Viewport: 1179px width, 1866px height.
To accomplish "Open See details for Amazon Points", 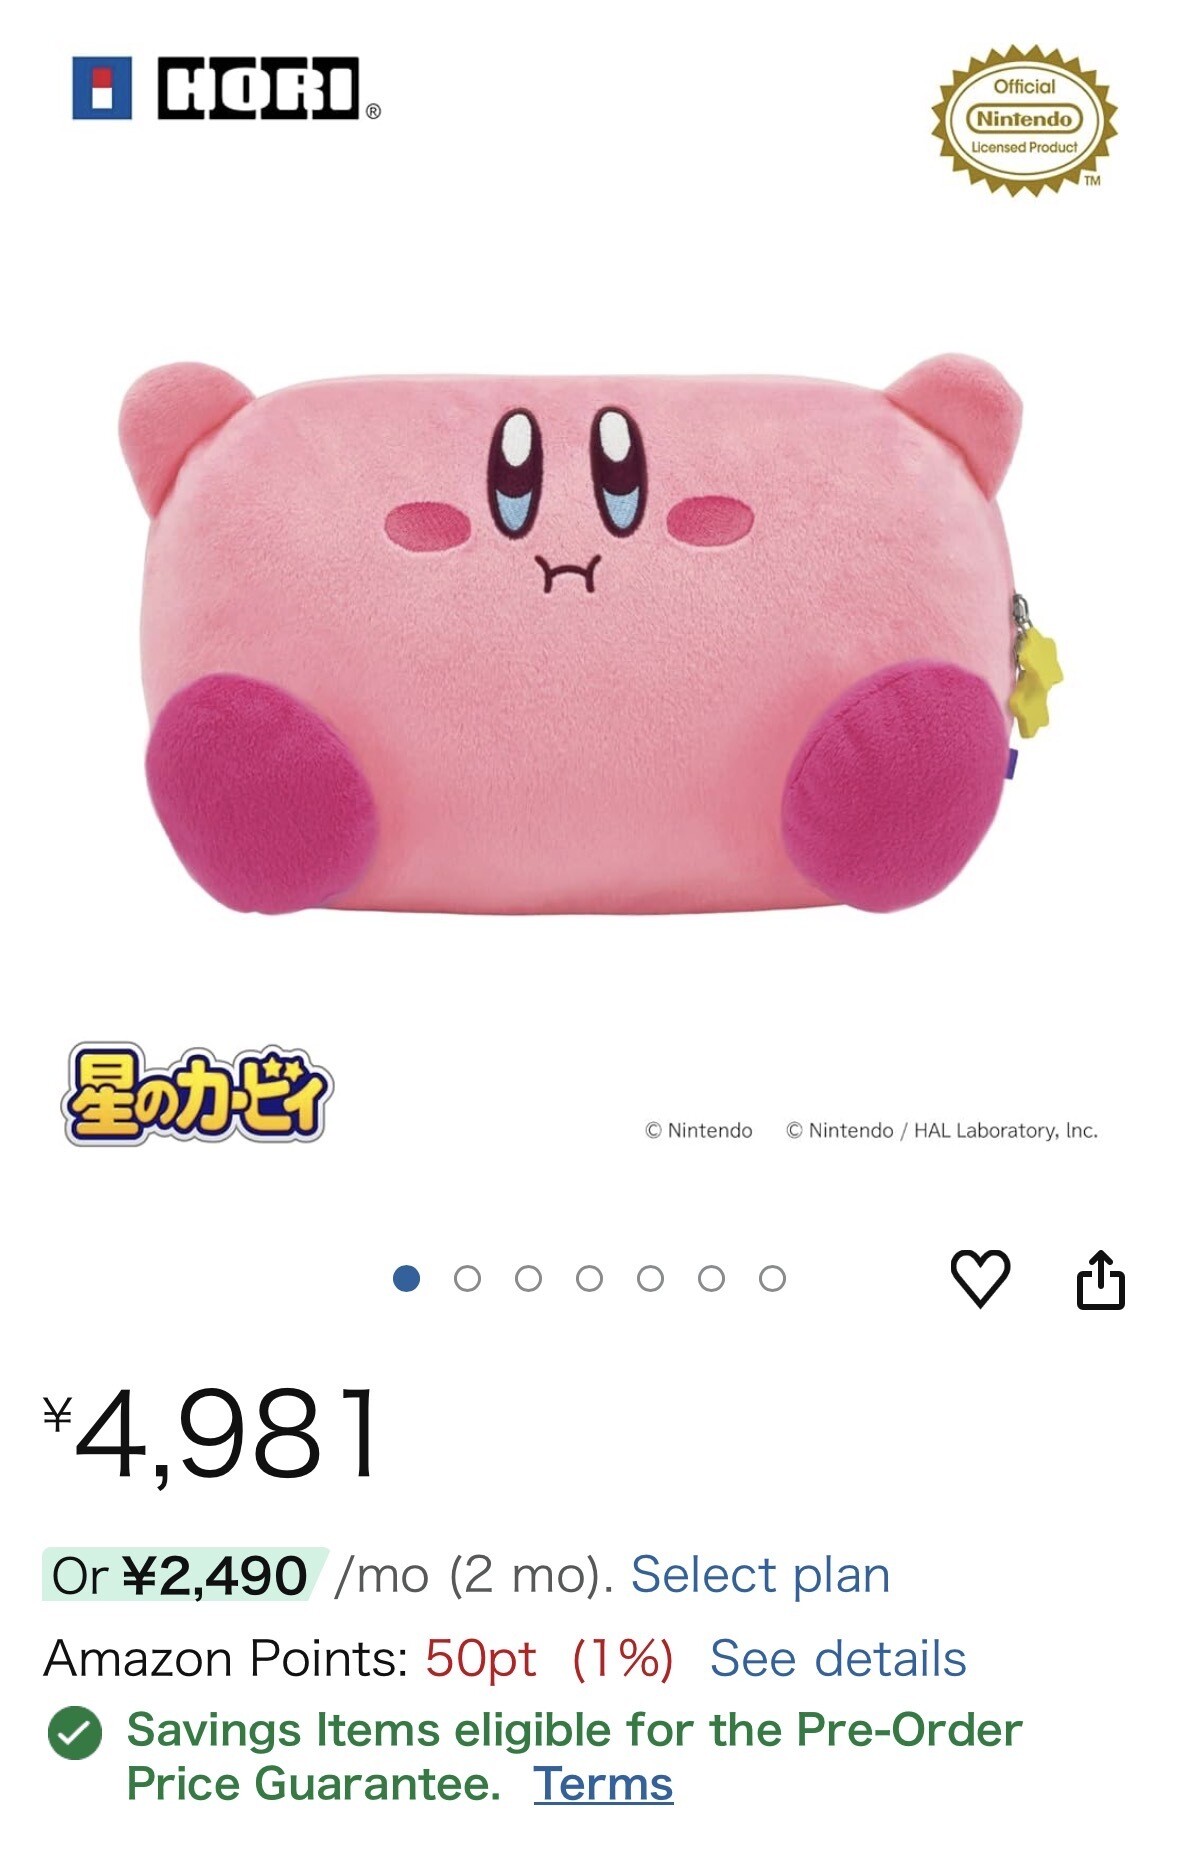I will click(838, 1659).
